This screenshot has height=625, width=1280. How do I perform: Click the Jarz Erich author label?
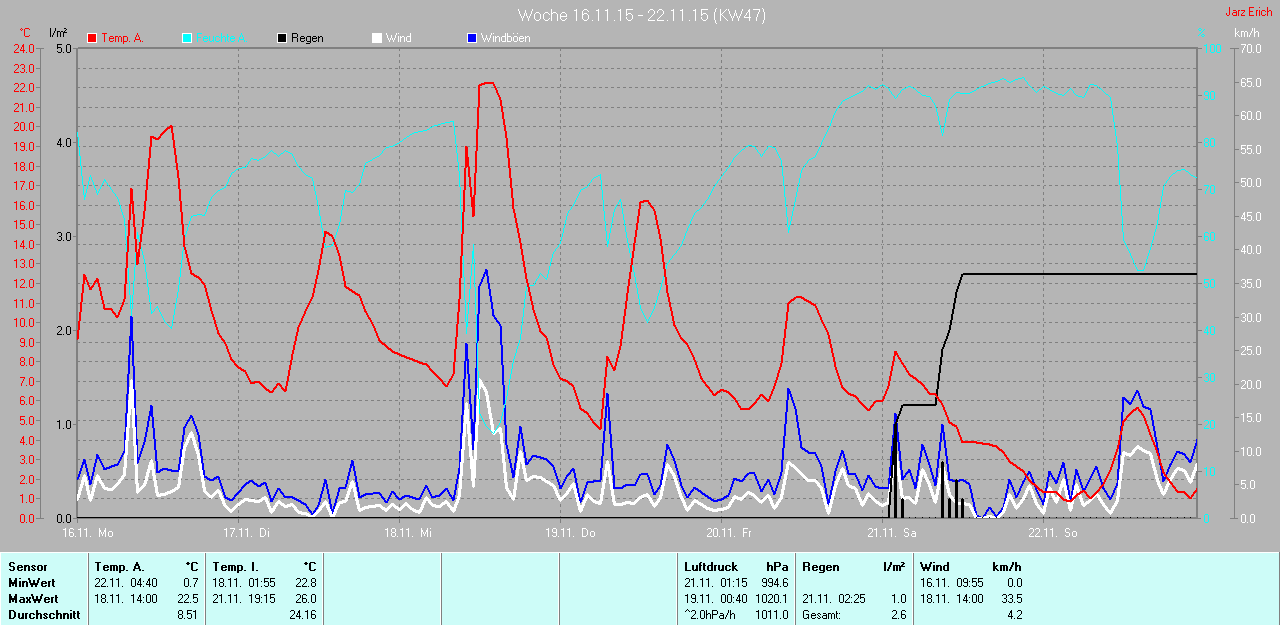pos(1249,12)
